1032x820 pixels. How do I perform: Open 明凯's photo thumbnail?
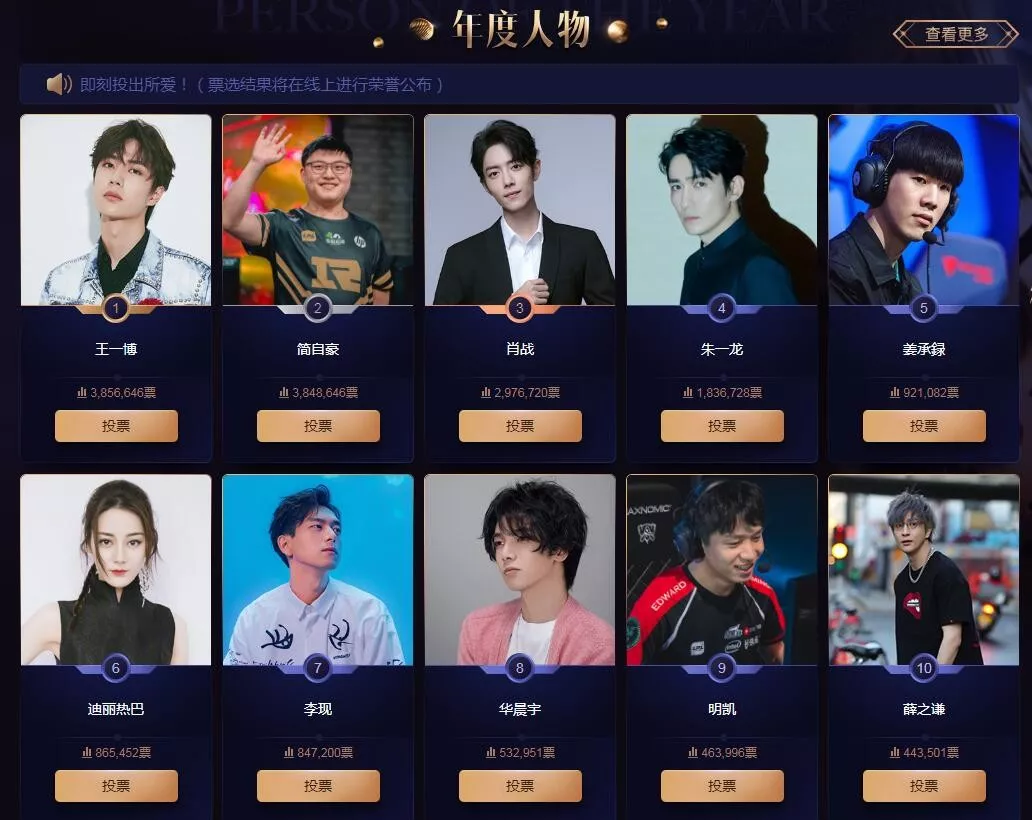(x=722, y=570)
